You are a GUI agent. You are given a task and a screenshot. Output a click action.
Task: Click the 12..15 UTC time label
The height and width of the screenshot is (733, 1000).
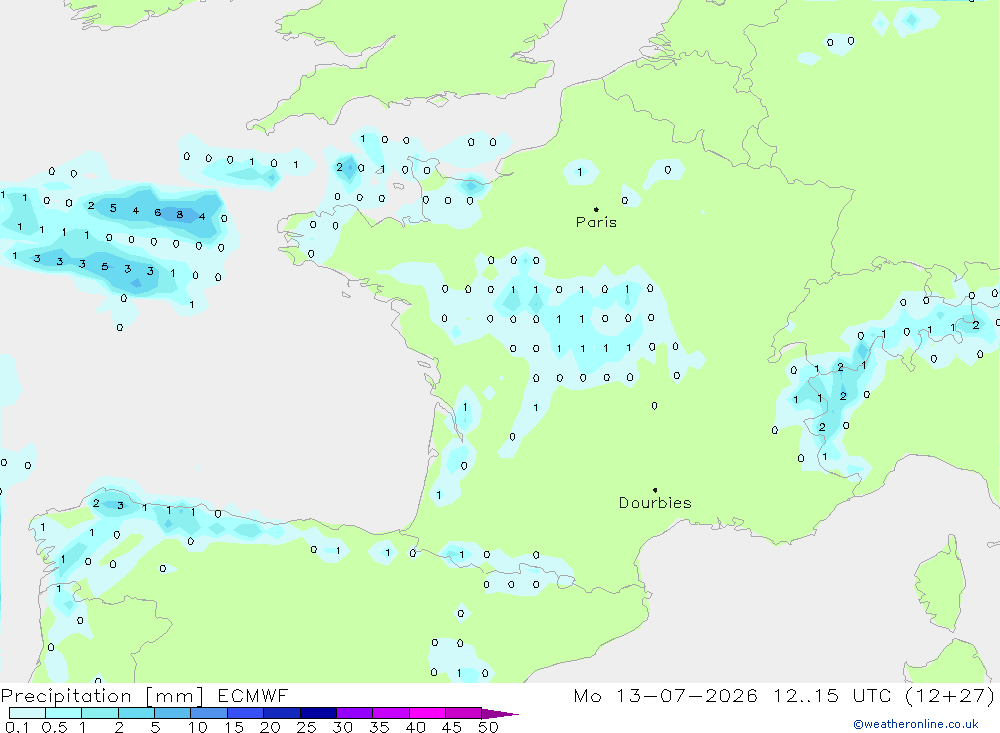point(832,695)
